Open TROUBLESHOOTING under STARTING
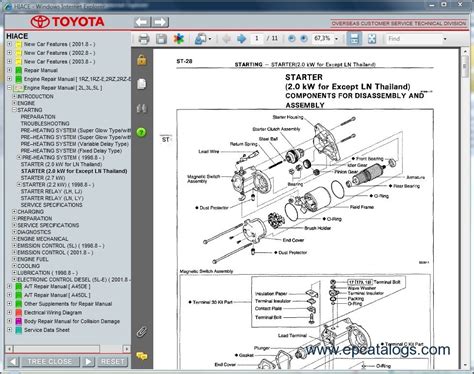Viewport: 474px width, 374px height. pyautogui.click(x=45, y=123)
